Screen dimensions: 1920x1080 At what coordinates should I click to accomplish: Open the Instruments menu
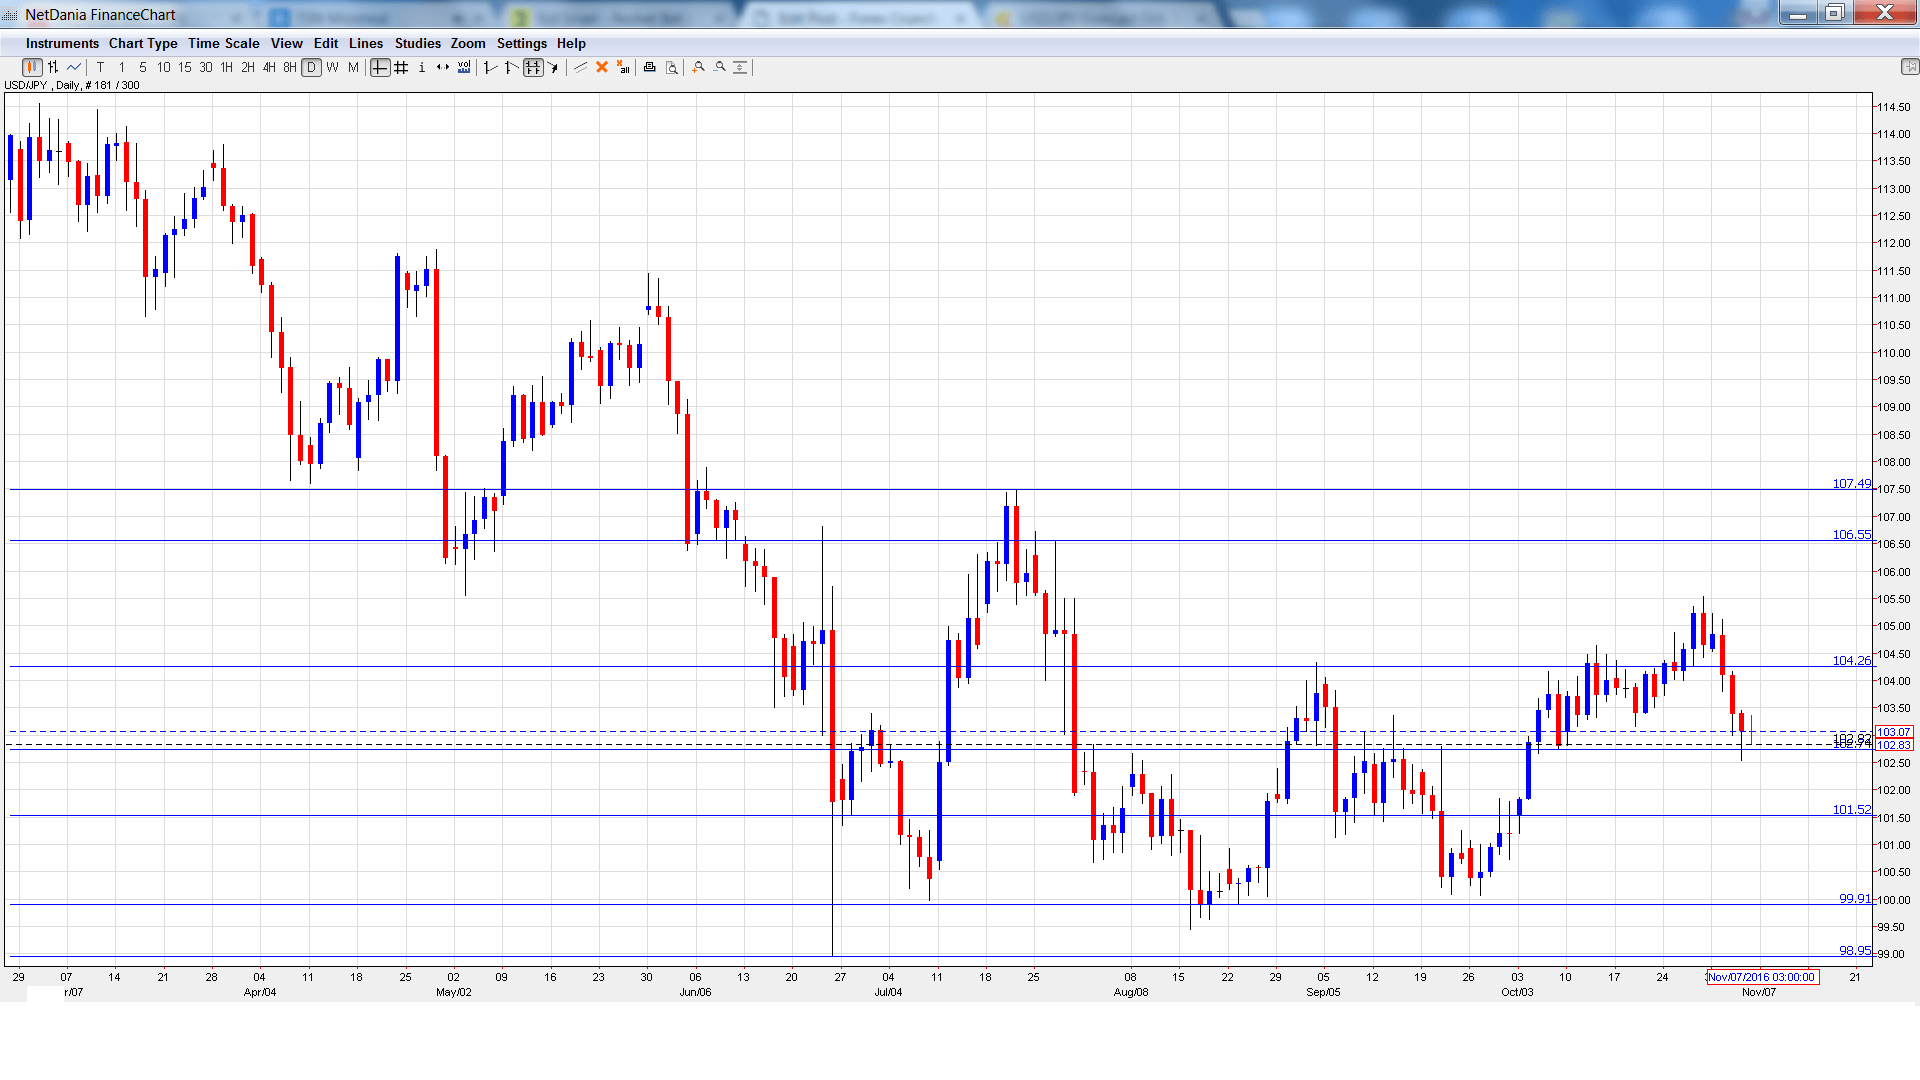pyautogui.click(x=62, y=43)
